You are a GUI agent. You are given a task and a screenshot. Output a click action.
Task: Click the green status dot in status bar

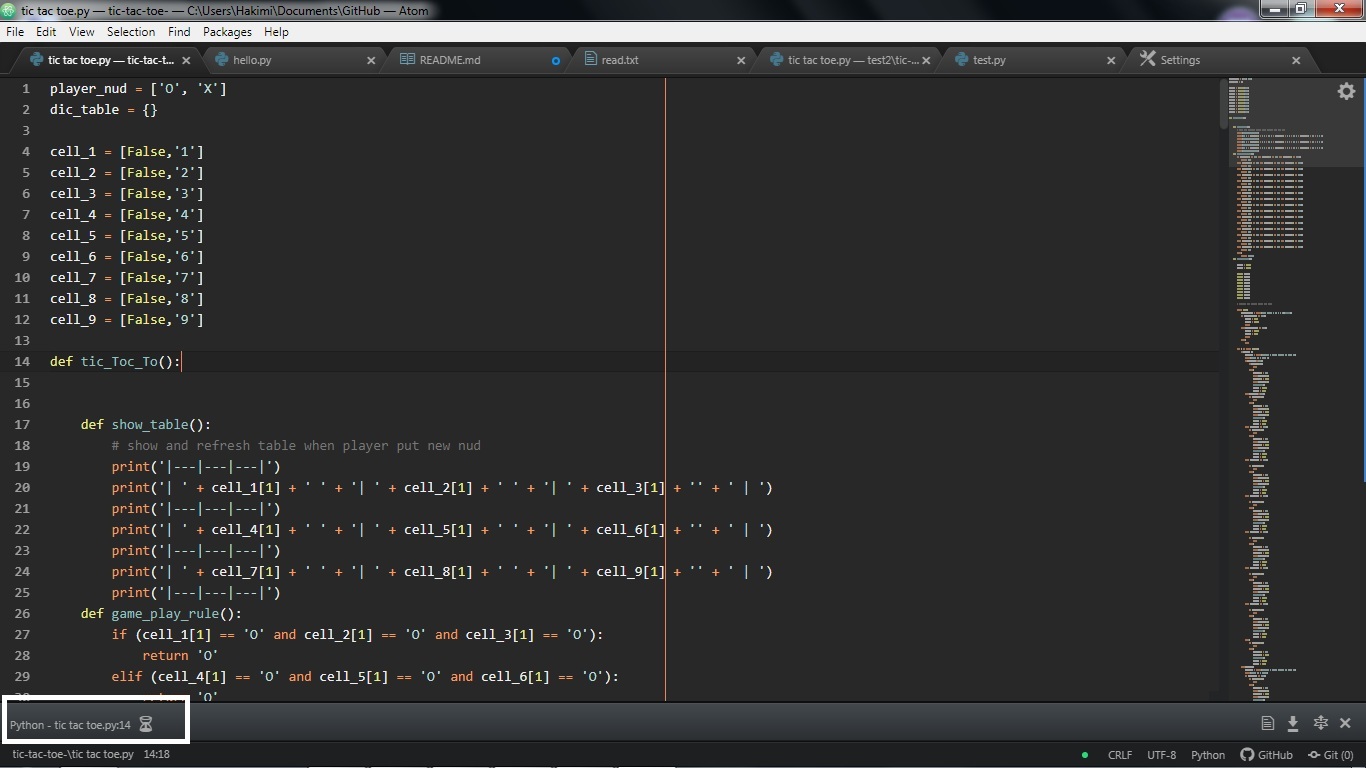point(1085,755)
